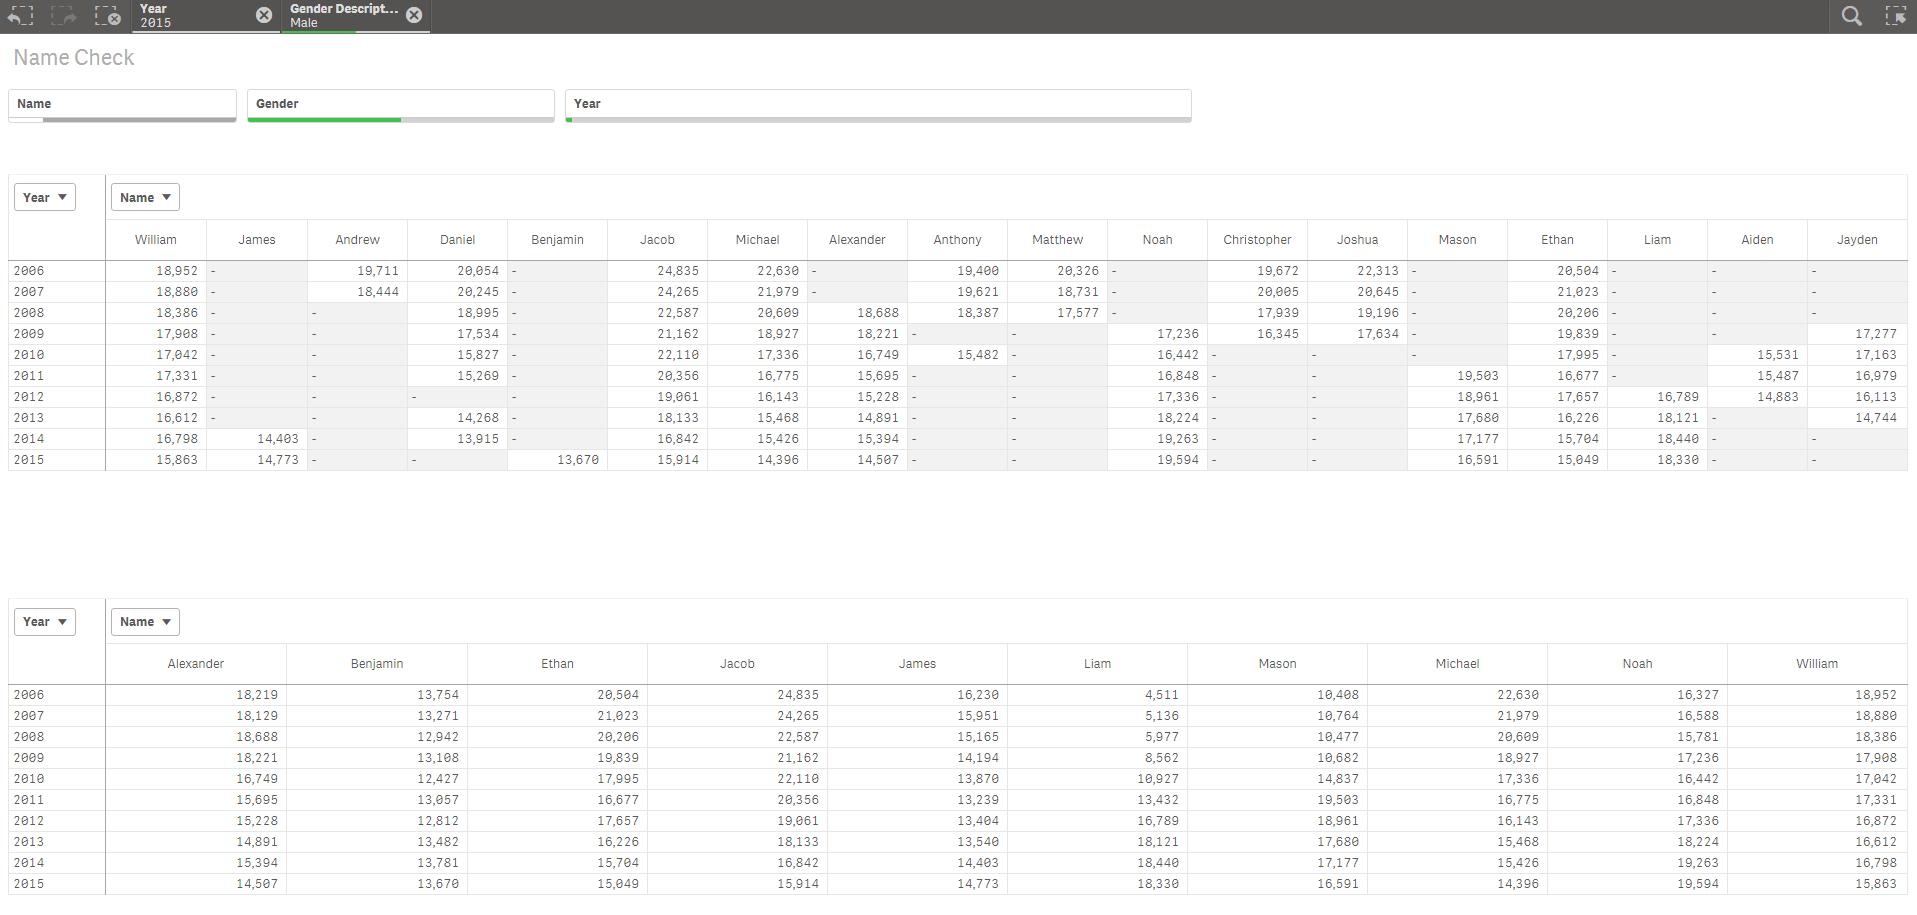Step back in selection history

pos(21,16)
